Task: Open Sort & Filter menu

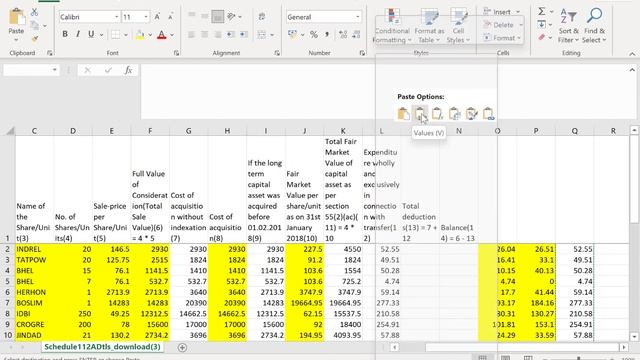Action: [569, 25]
